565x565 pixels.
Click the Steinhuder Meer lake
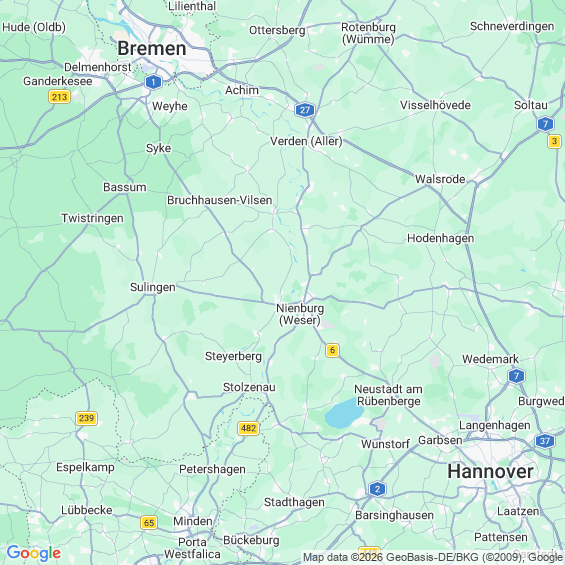click(341, 414)
